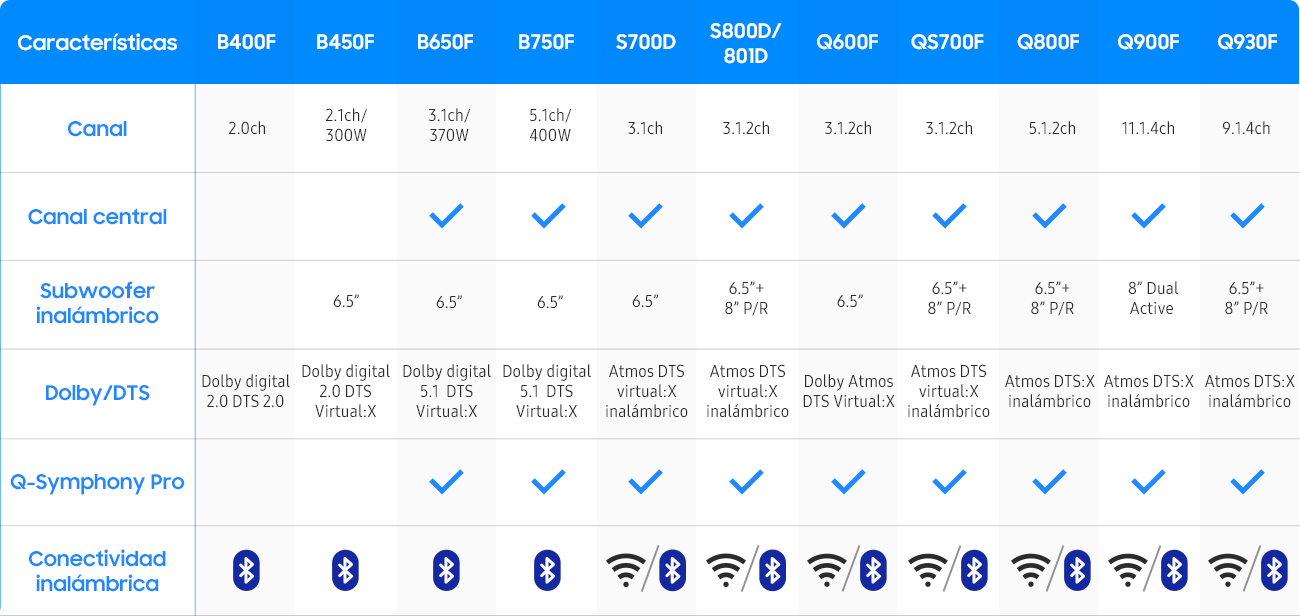The image size is (1300, 616).
Task: Click the Canal central checkmark for B650F
Action: coord(446,216)
